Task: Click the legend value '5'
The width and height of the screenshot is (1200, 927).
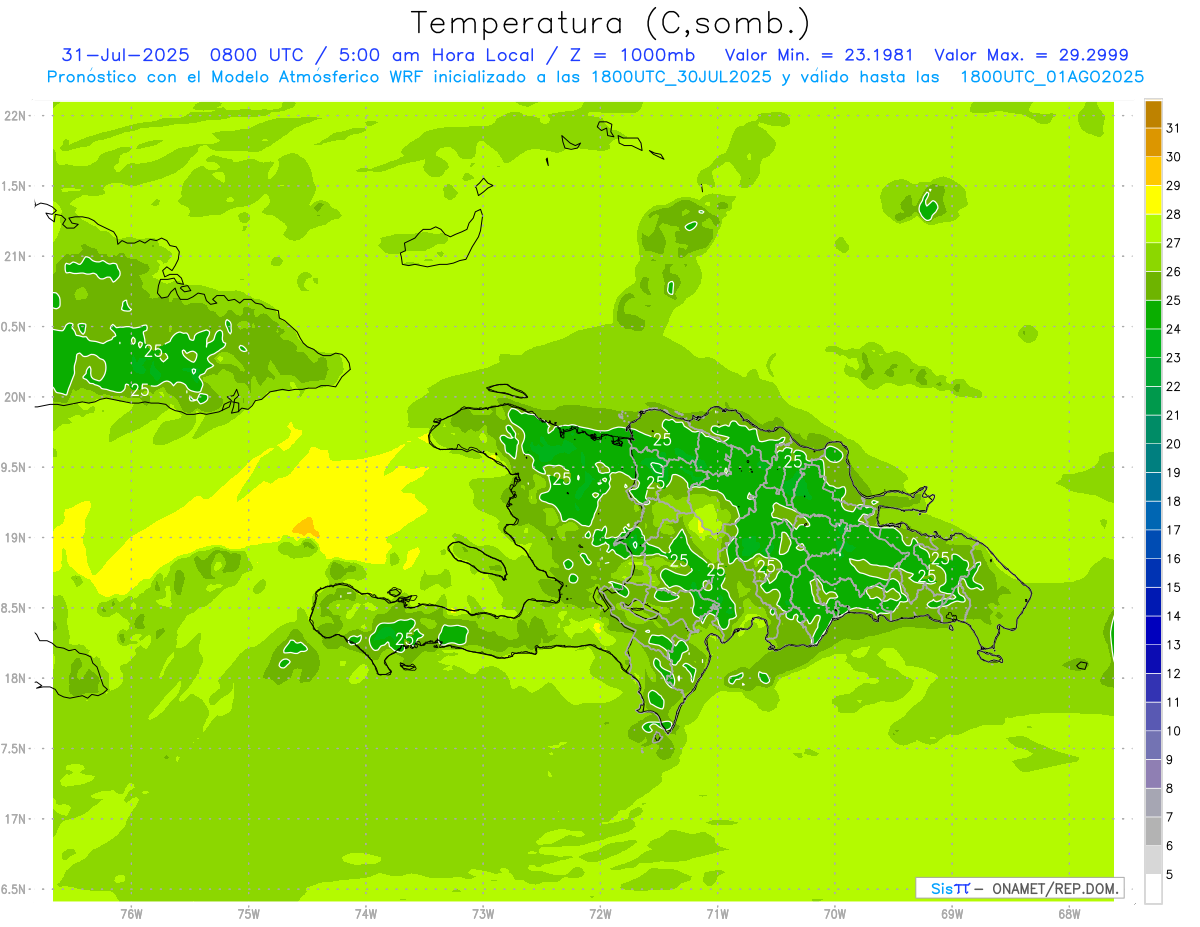Action: (x=1170, y=874)
